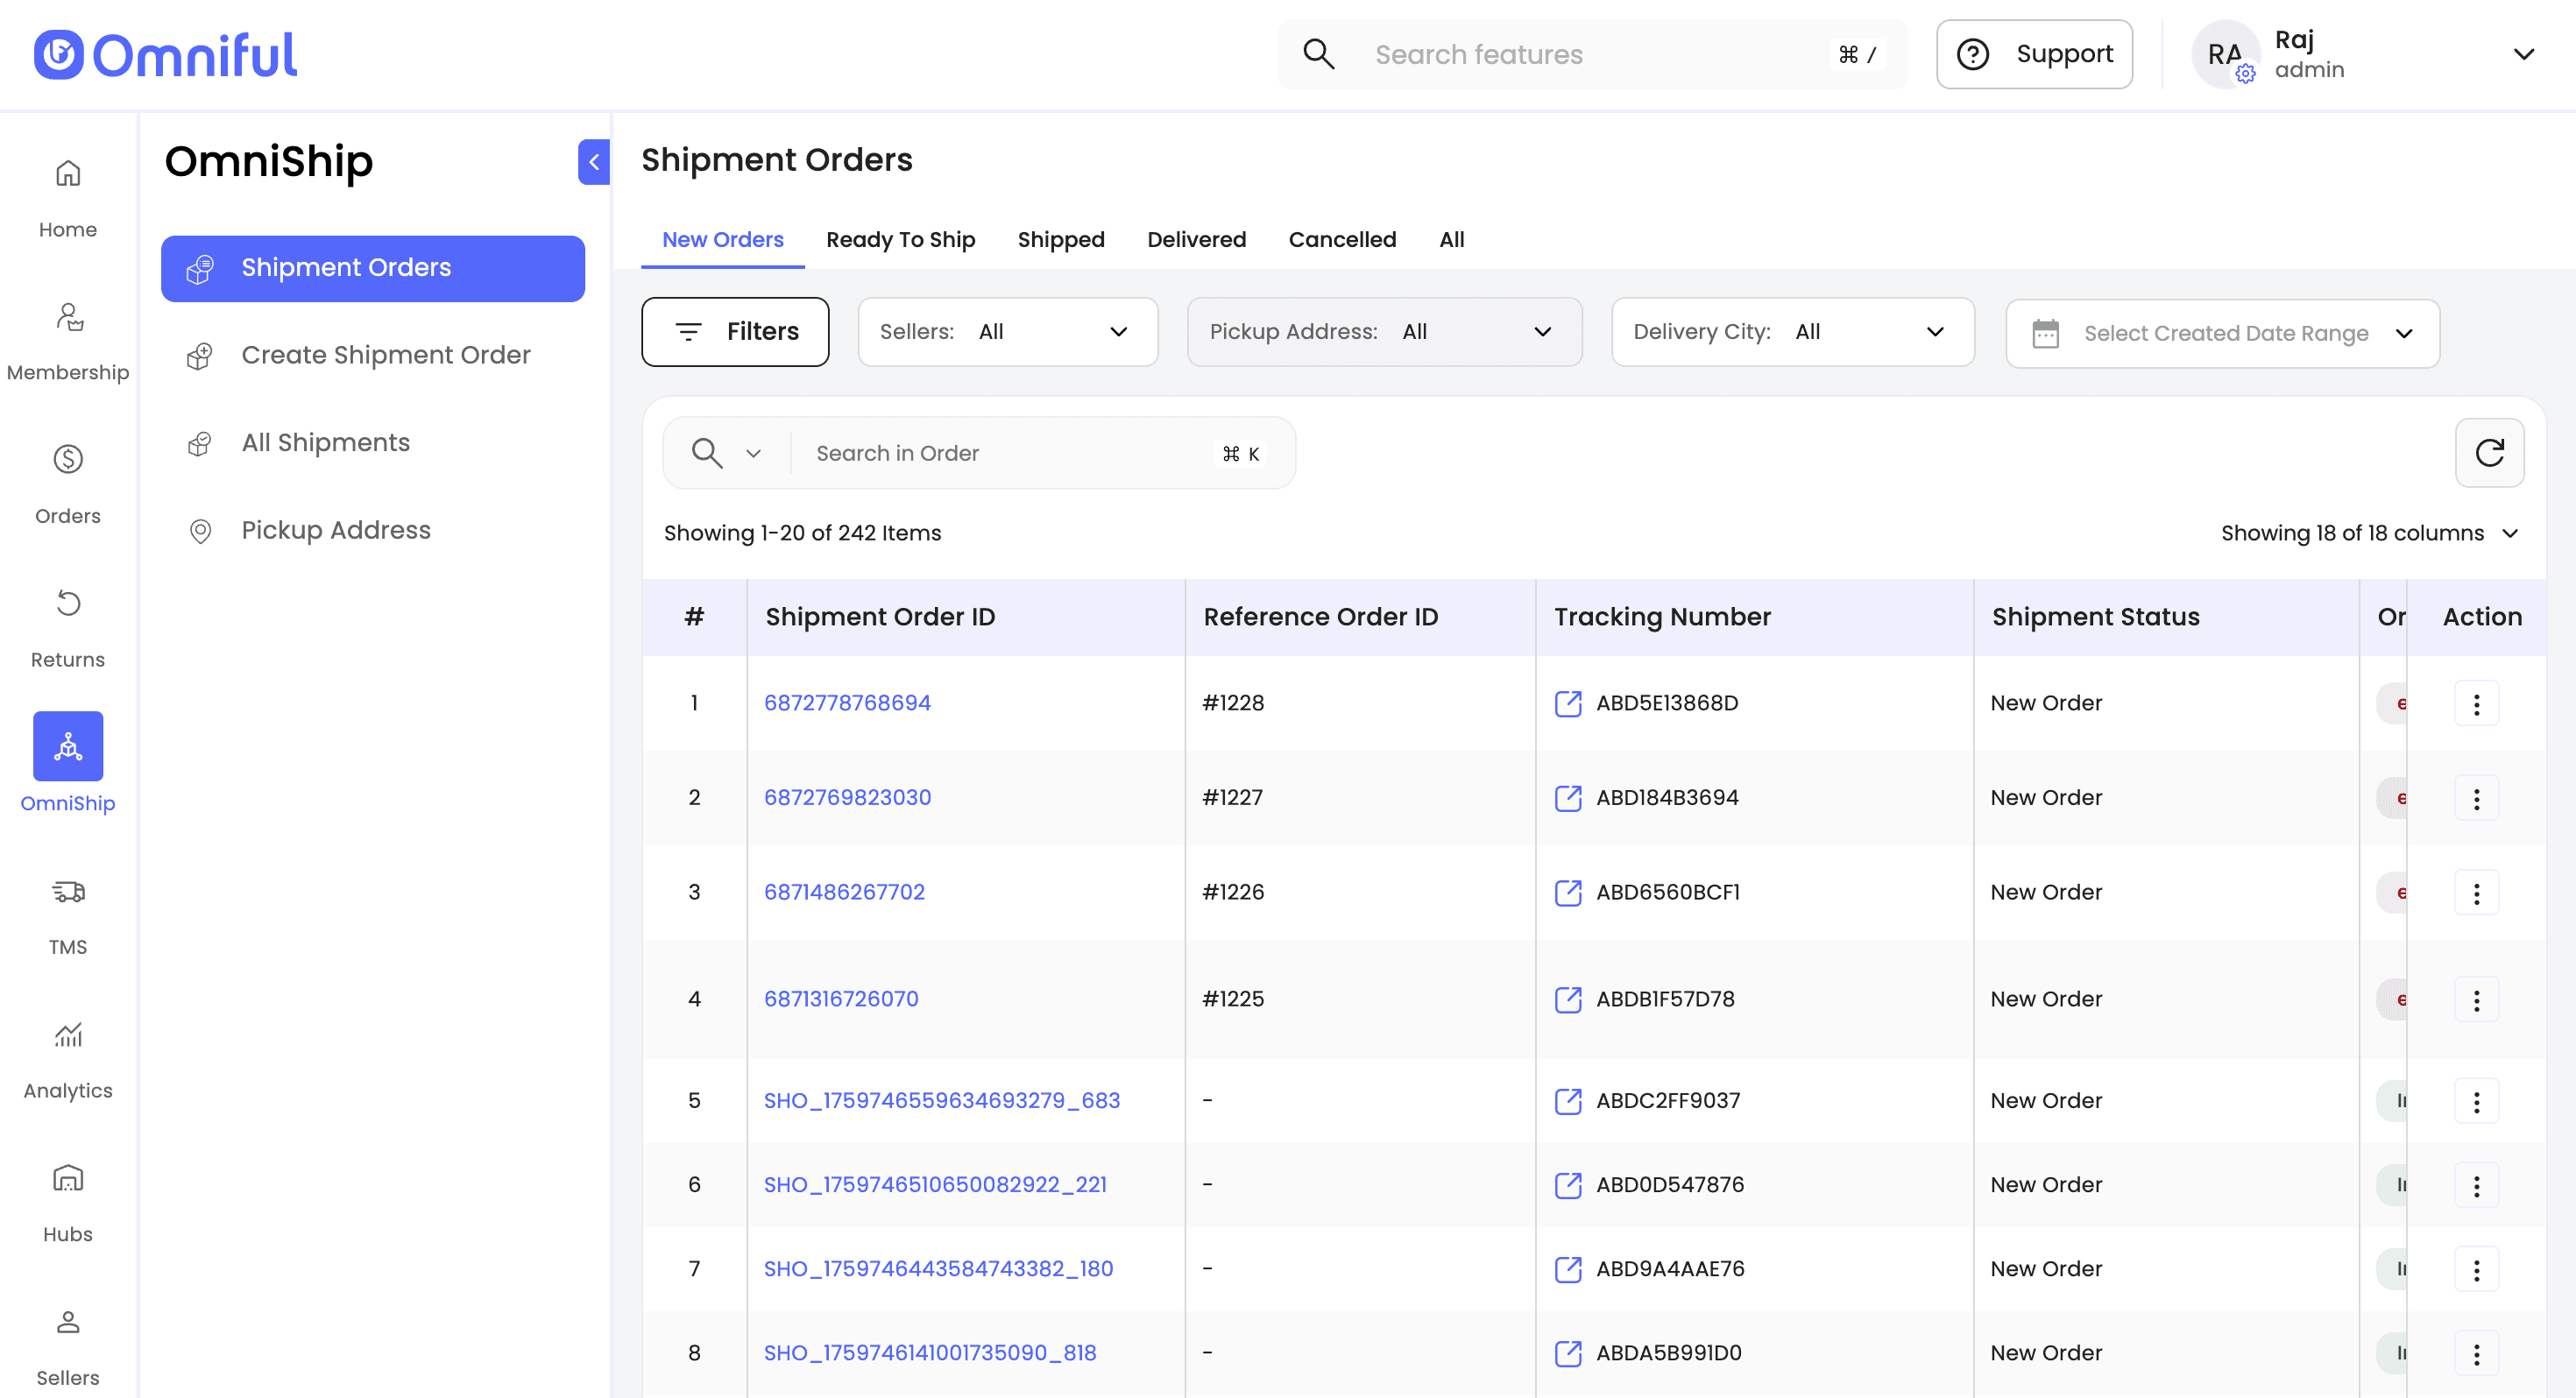The height and width of the screenshot is (1398, 2576).
Task: Go to Analytics via chart icon
Action: (x=68, y=1035)
